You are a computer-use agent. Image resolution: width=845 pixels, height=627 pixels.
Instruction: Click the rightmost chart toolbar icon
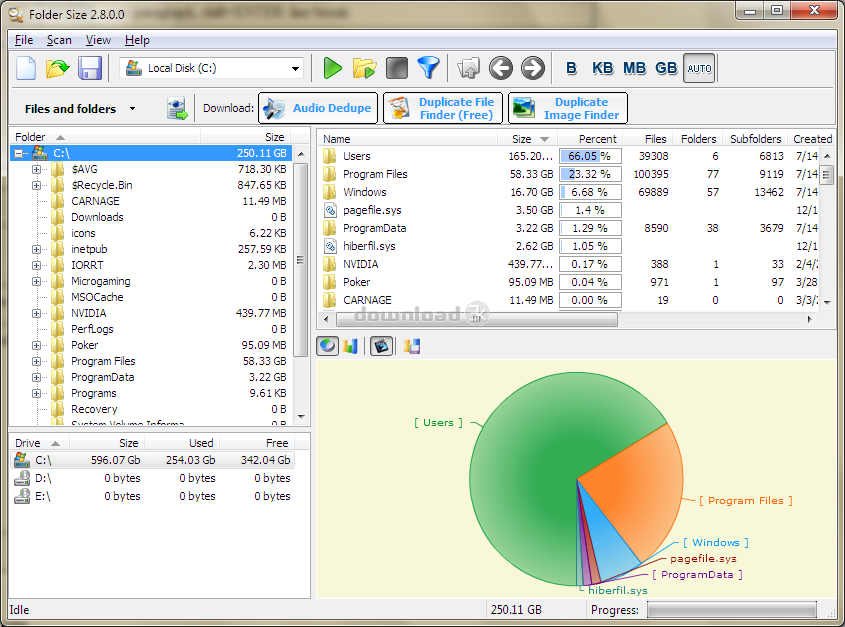pyautogui.click(x=412, y=346)
